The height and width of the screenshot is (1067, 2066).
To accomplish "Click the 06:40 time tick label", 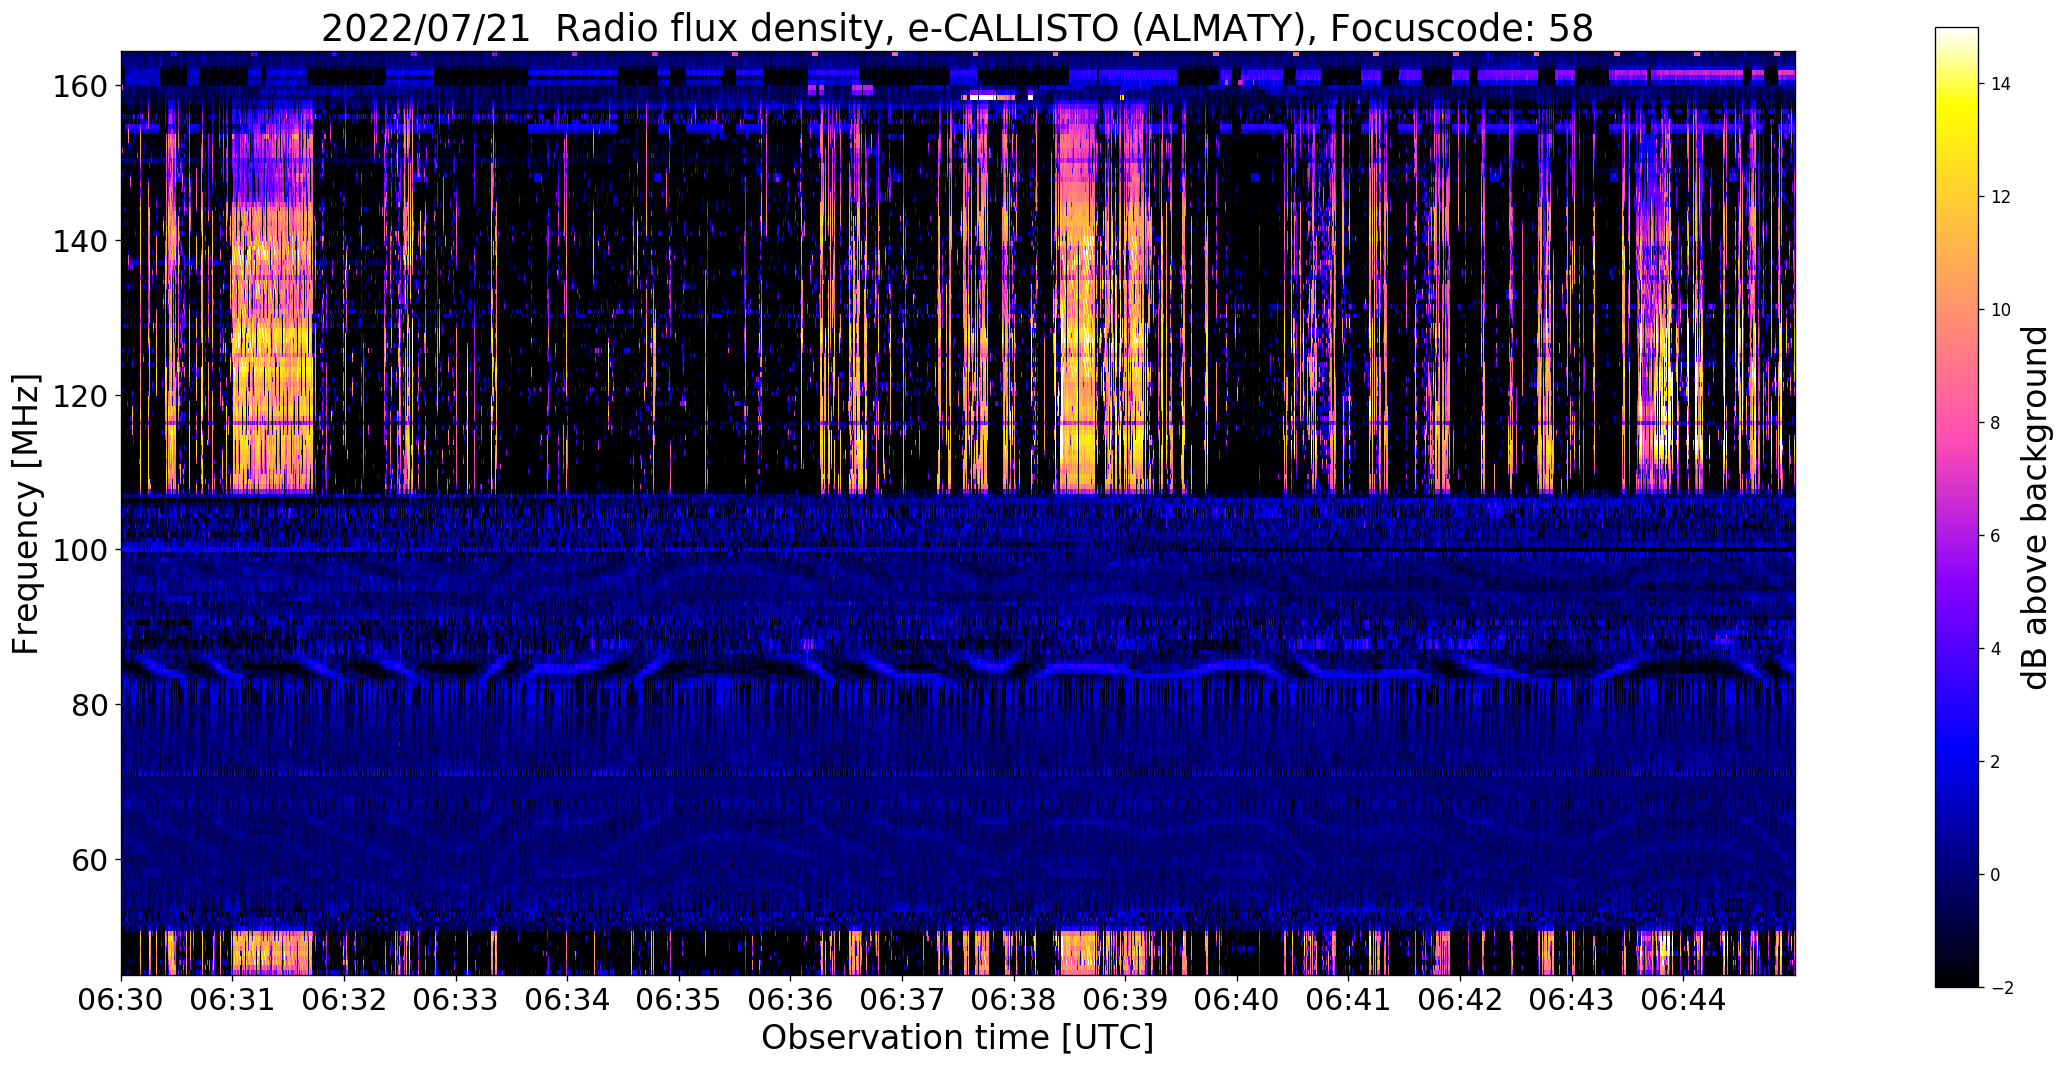I will tap(1237, 999).
